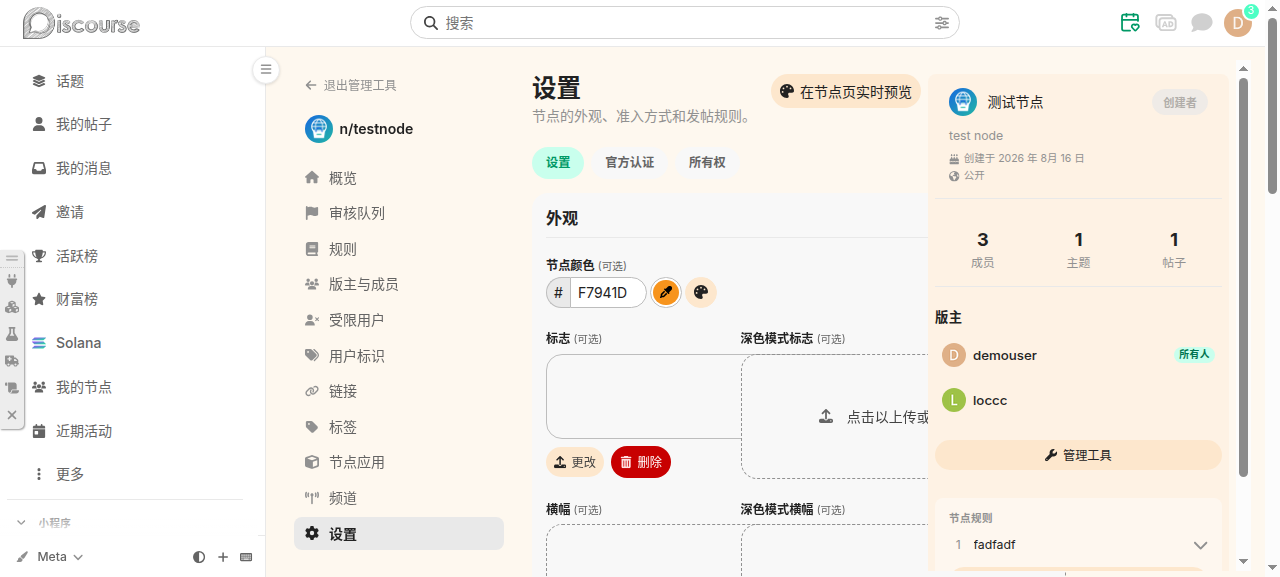Open 受限用户 in node admin menu
This screenshot has height=577, width=1280.
pyautogui.click(x=399, y=320)
